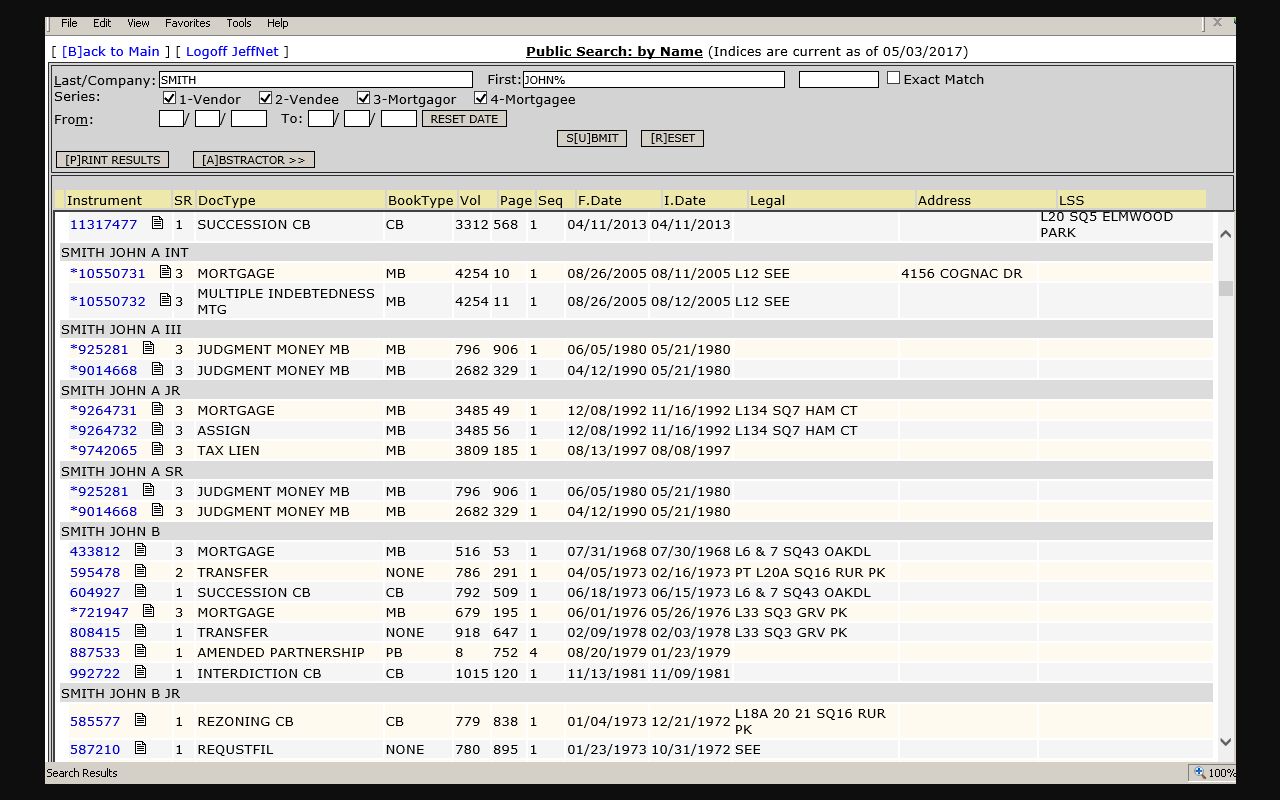
Task: Open document icon for instrument *721947
Action: tap(148, 610)
